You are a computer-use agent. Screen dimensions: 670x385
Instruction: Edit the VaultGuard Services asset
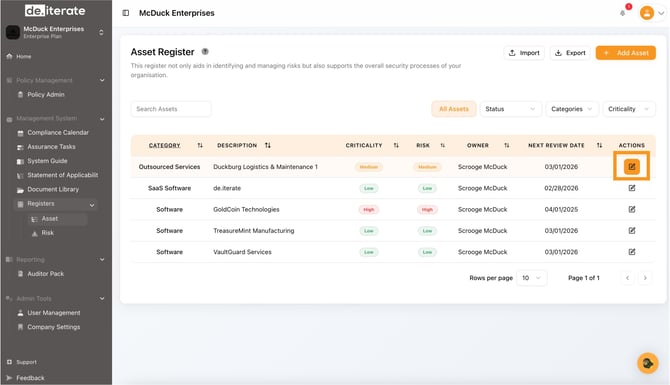click(x=632, y=252)
